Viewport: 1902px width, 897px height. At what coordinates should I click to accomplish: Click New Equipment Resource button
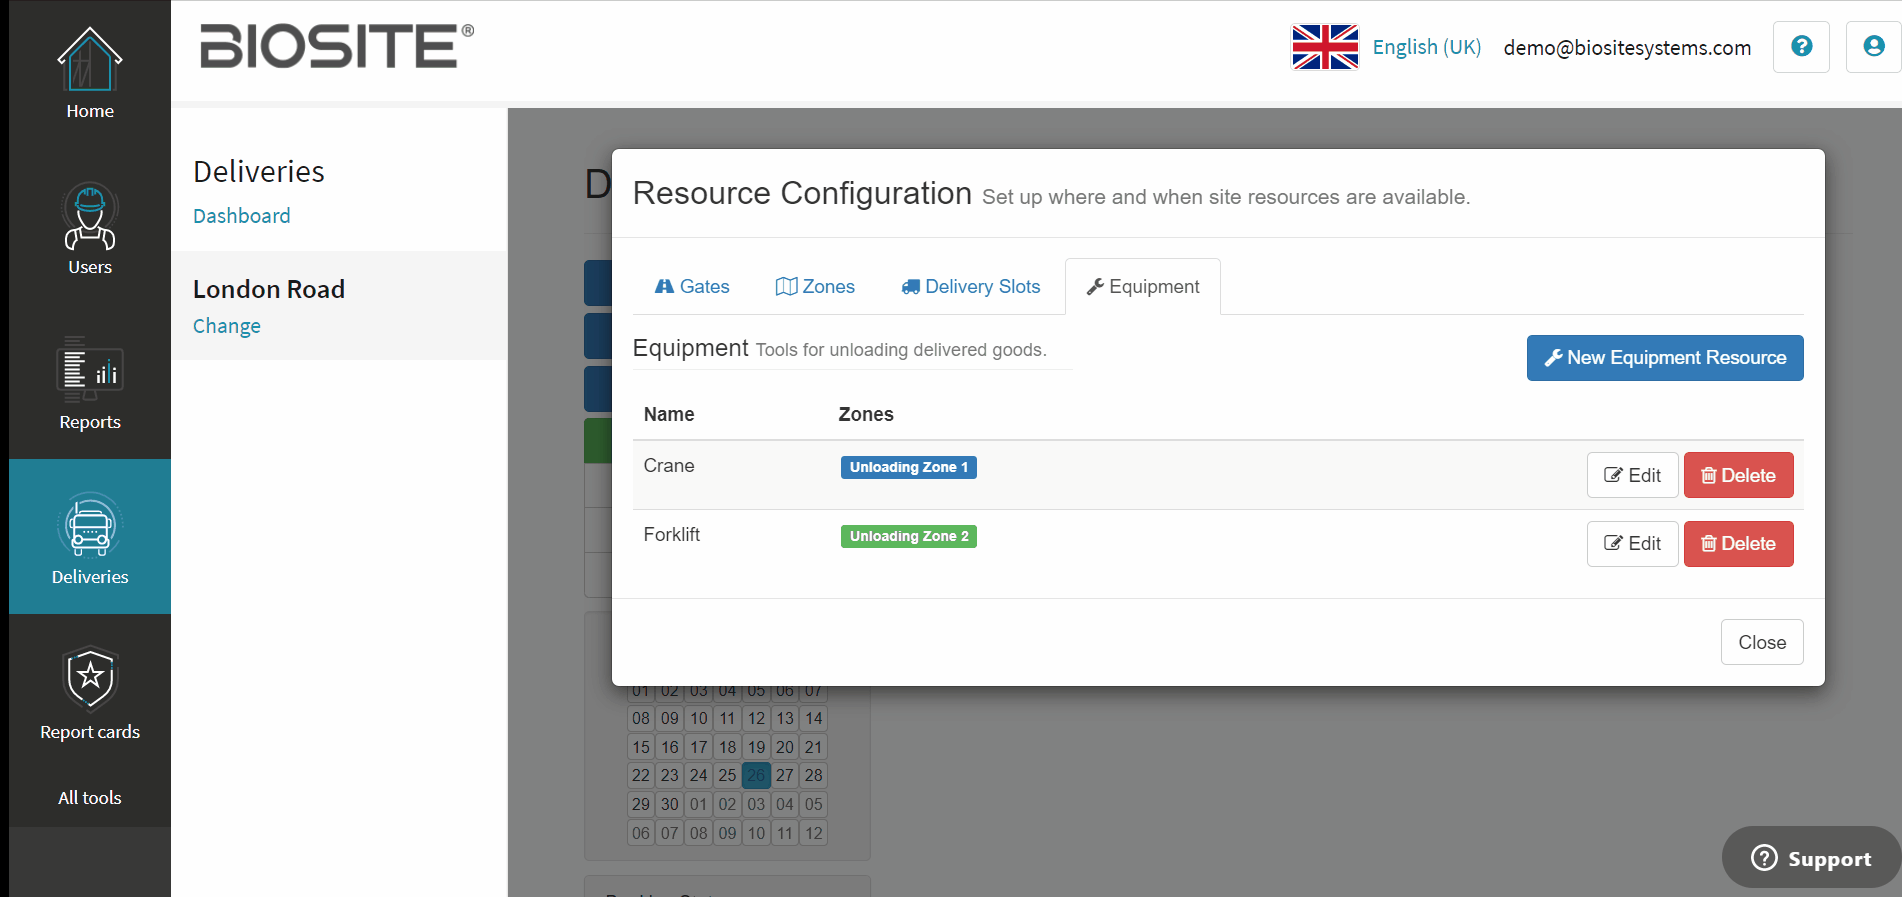(1665, 358)
